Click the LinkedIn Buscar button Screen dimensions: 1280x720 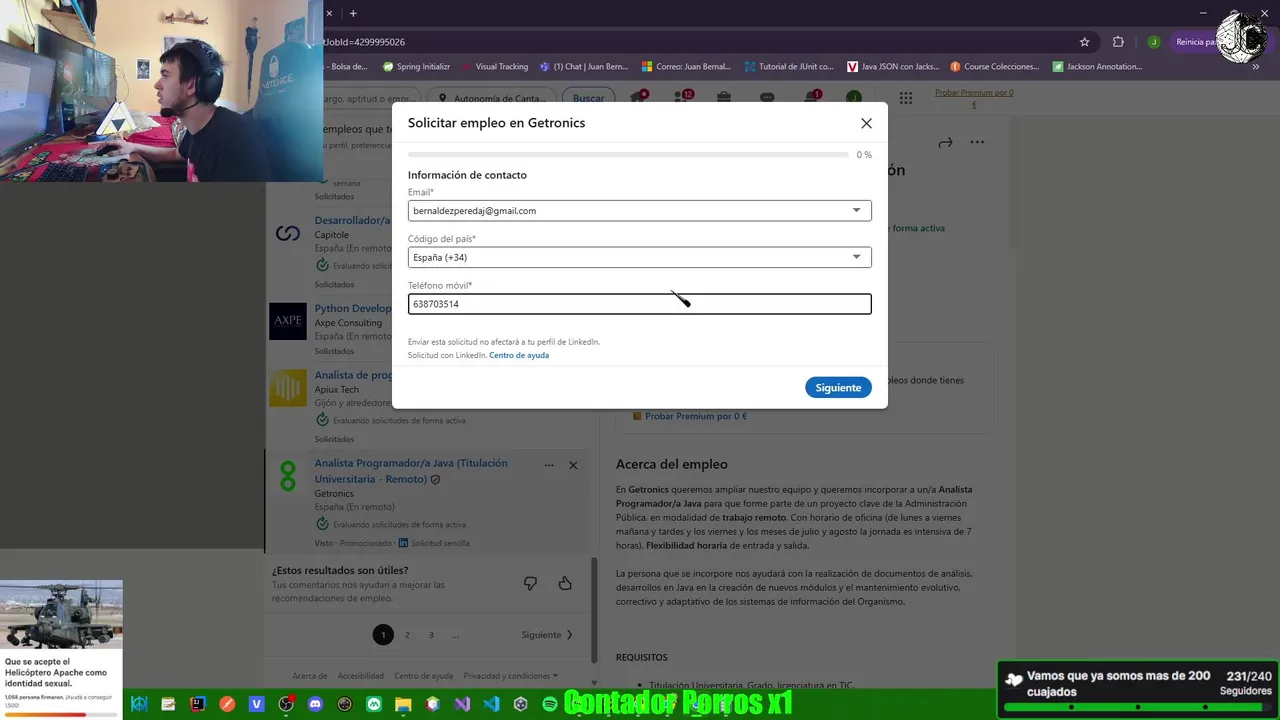[x=589, y=98]
